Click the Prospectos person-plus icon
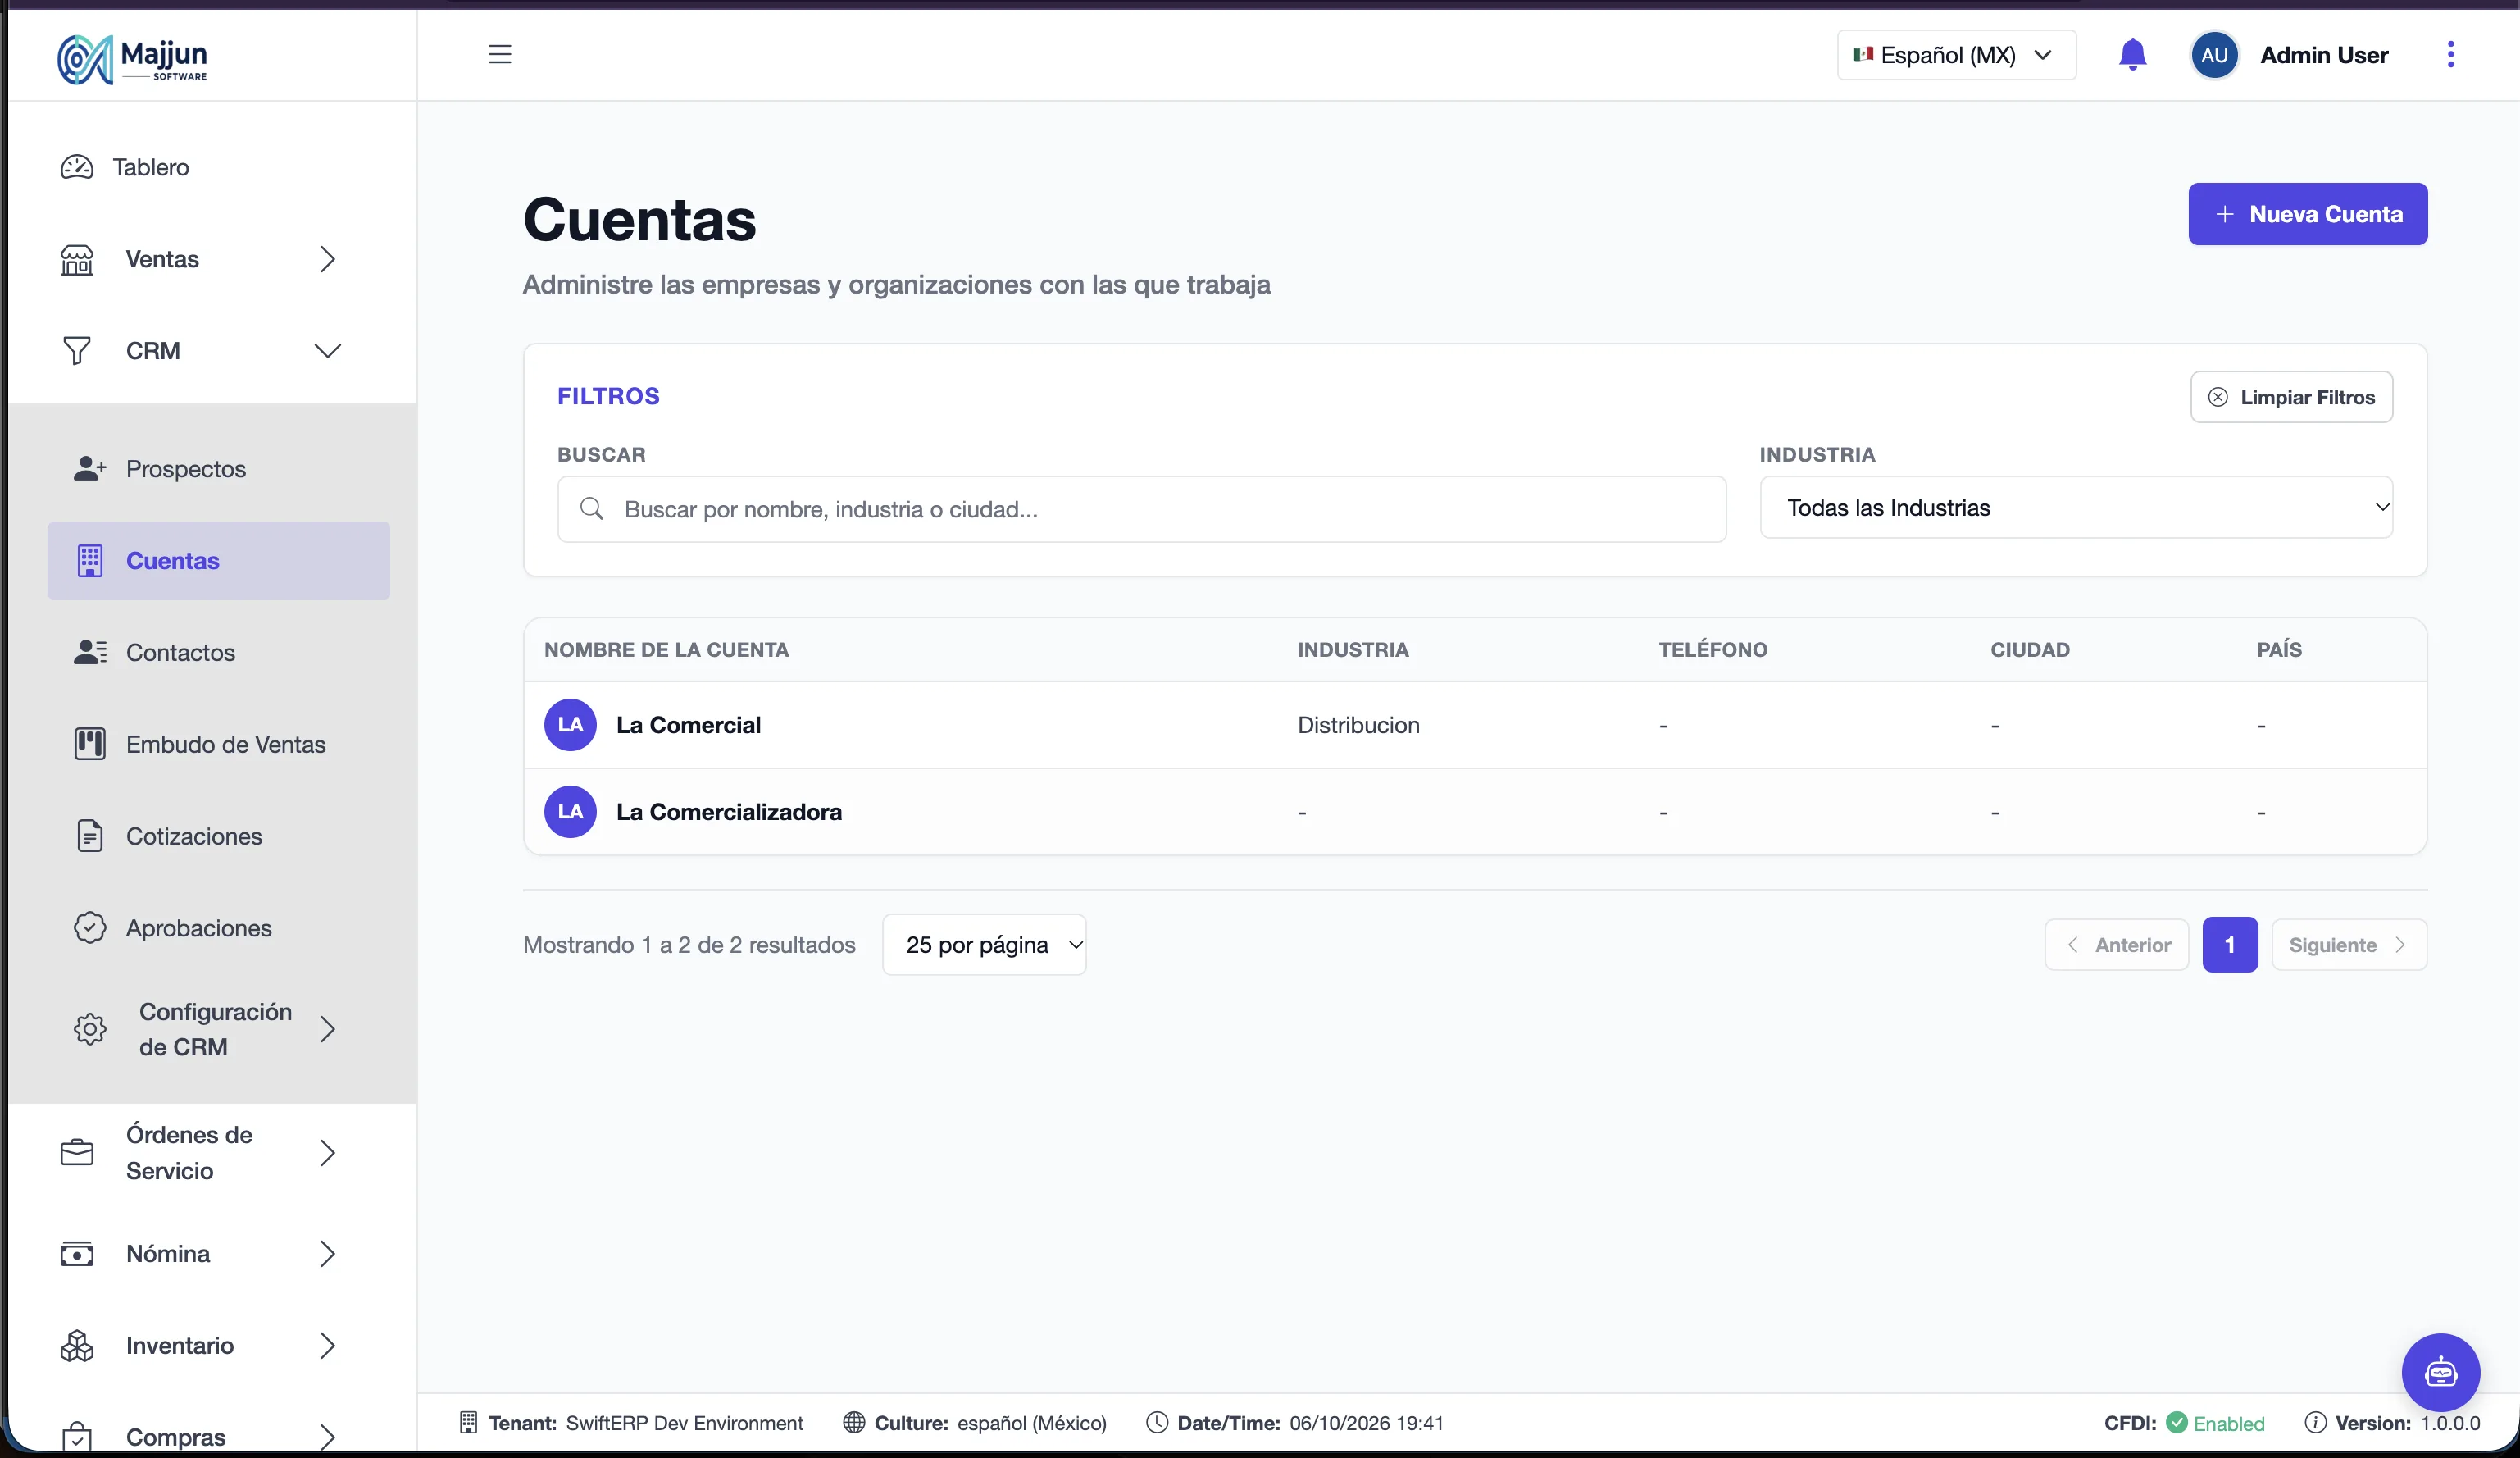This screenshot has height=1458, width=2520. click(x=90, y=468)
